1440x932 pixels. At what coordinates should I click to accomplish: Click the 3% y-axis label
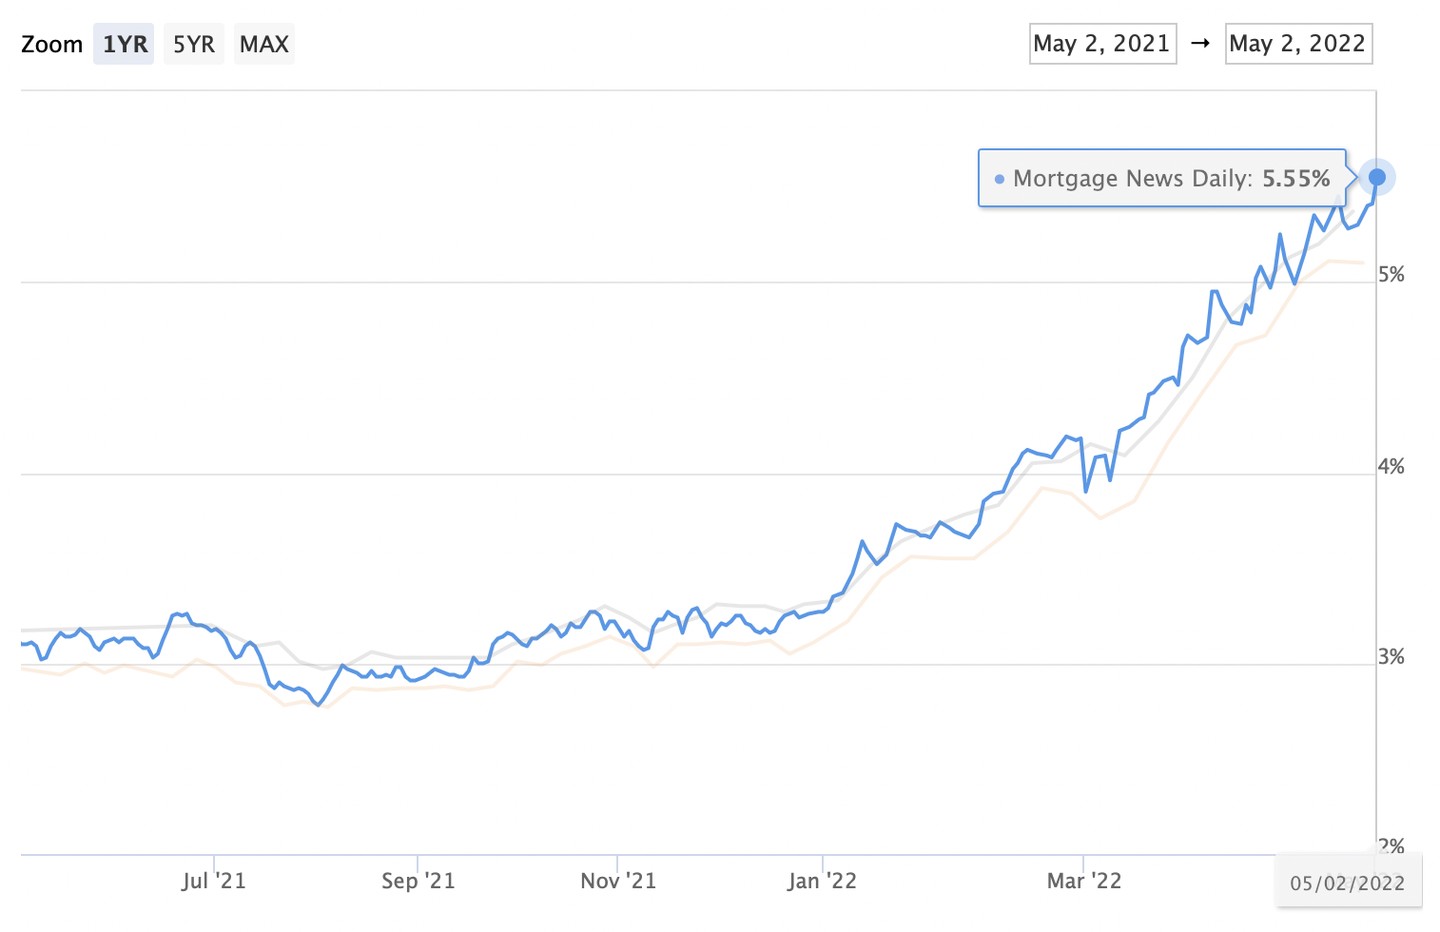[1391, 657]
